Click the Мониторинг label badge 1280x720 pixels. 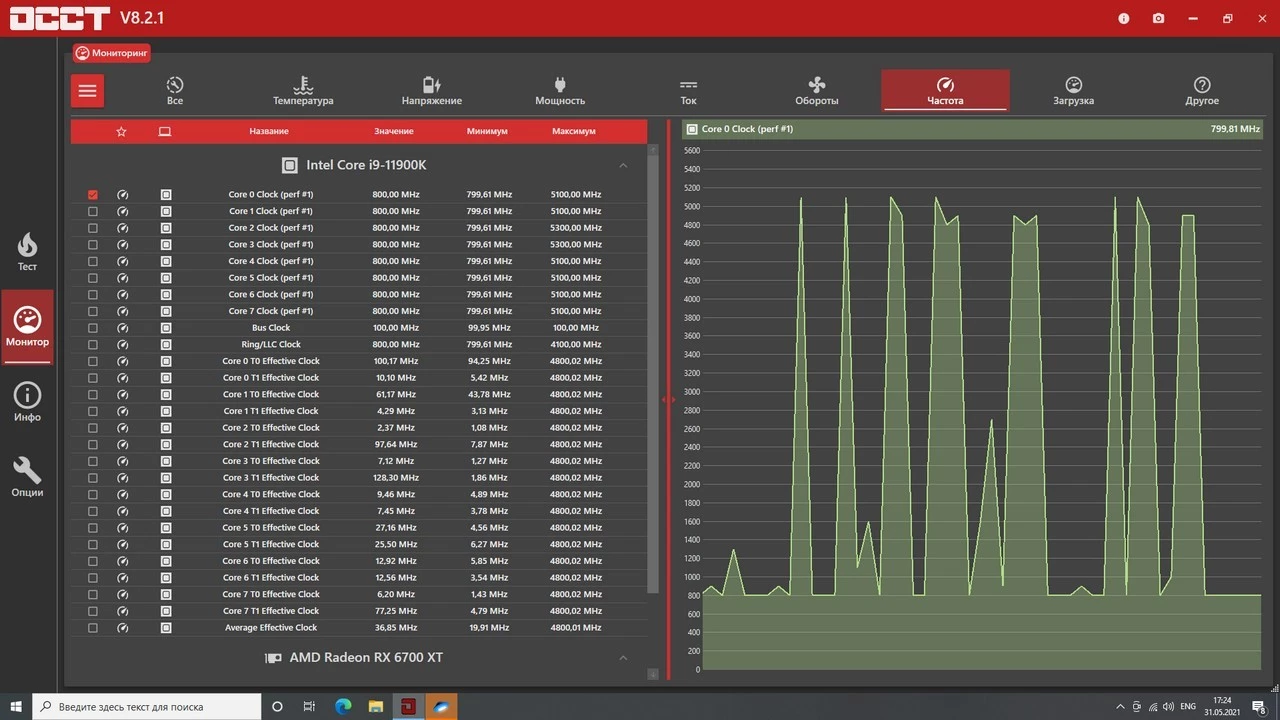112,53
